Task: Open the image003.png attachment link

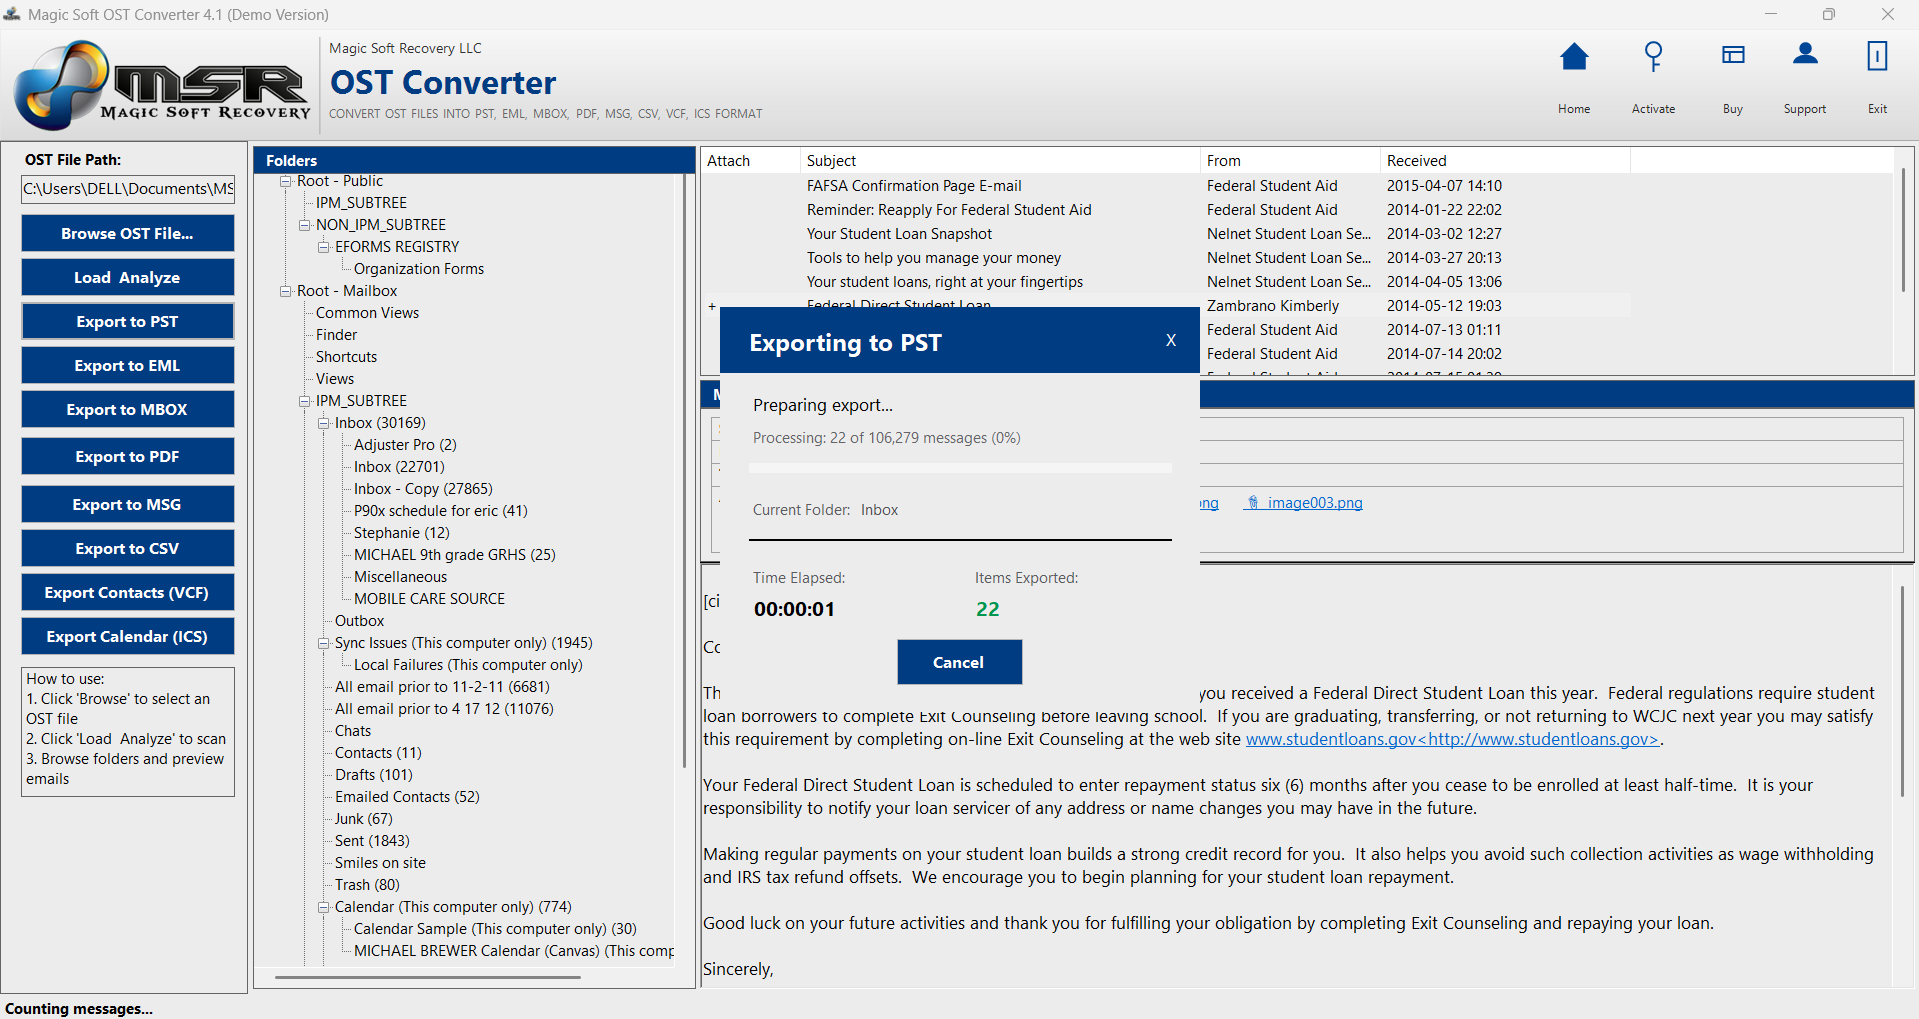Action: [x=1315, y=503]
